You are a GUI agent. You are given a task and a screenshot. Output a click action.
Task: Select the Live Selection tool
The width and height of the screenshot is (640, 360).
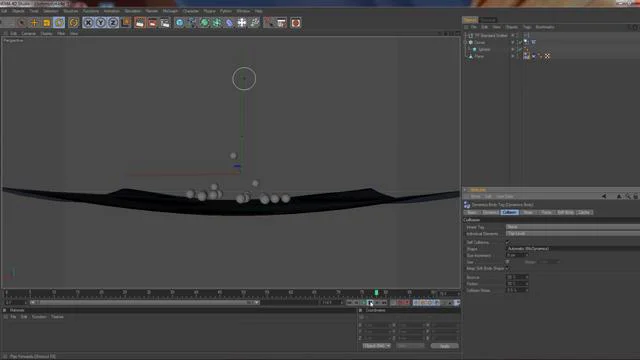coord(21,23)
